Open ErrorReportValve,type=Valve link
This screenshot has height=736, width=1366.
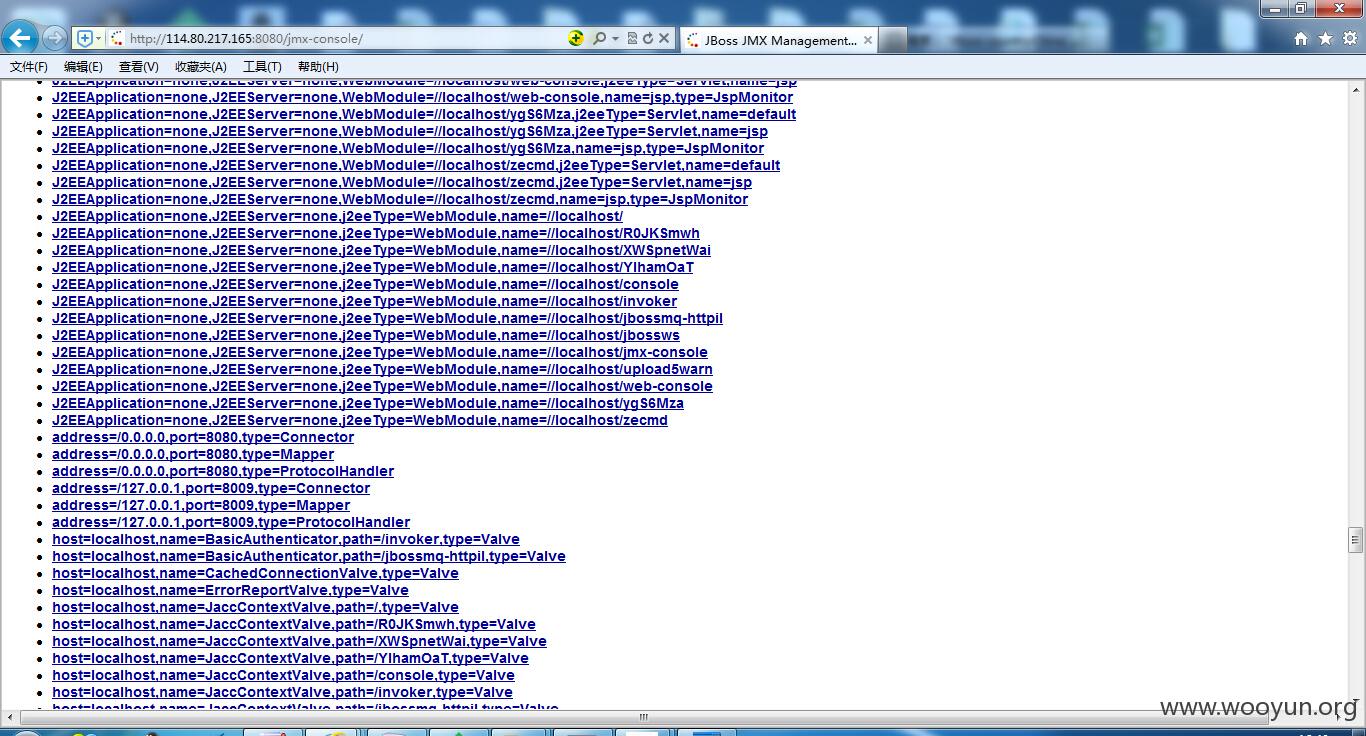[x=230, y=590]
